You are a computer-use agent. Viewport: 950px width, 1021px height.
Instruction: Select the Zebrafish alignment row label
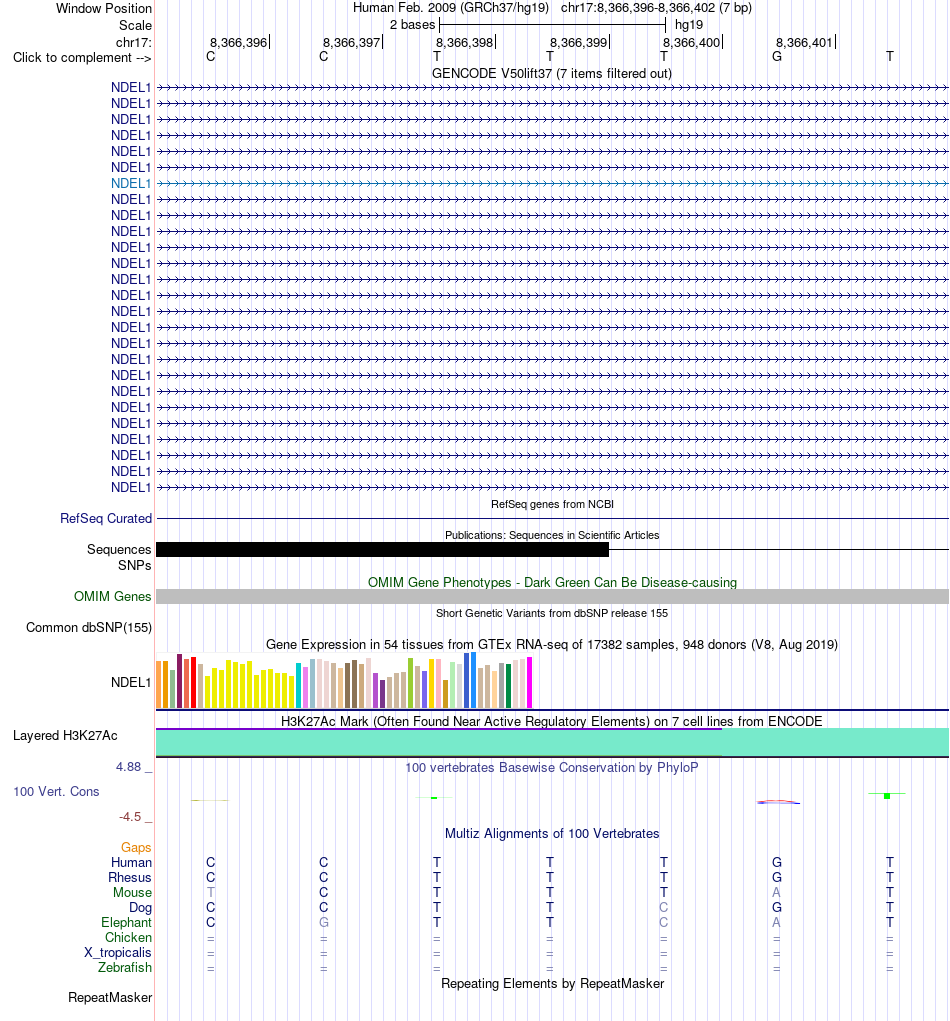point(124,967)
